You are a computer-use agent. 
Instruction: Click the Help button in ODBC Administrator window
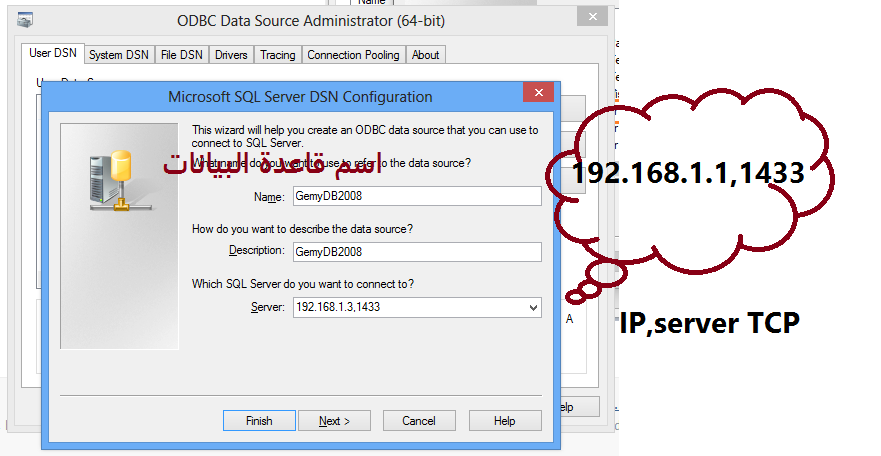click(x=579, y=407)
